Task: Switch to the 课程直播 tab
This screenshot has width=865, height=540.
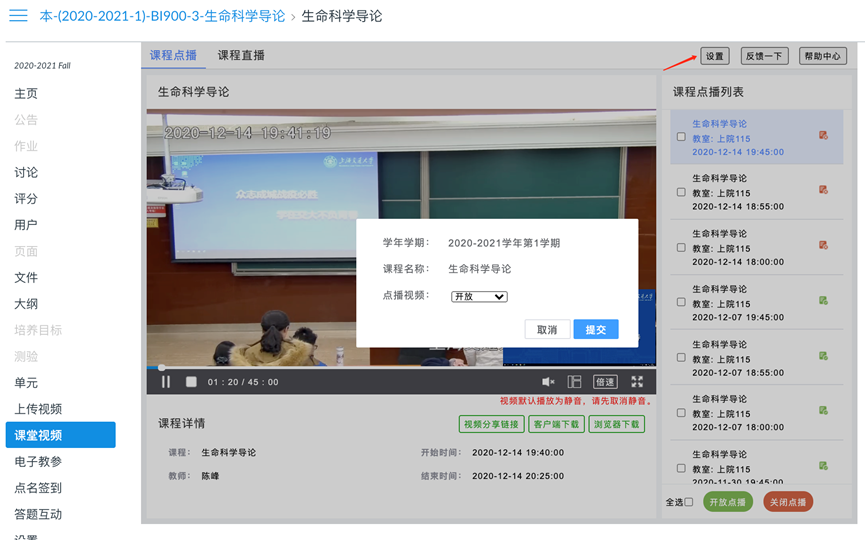Action: (241, 56)
